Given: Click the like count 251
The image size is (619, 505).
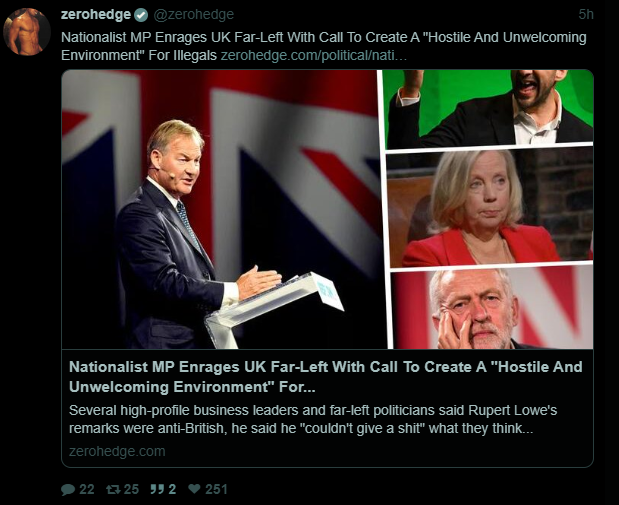Looking at the screenshot, I should (216, 490).
